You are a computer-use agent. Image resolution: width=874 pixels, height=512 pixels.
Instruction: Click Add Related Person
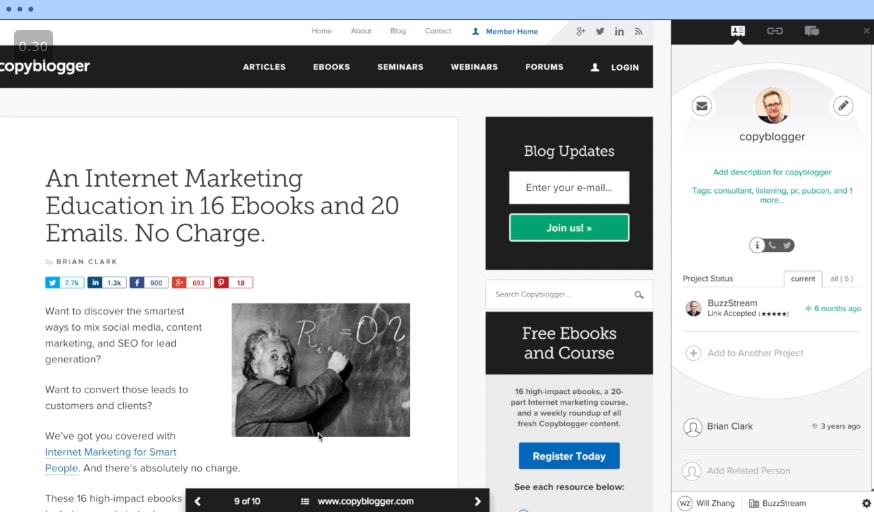point(749,471)
